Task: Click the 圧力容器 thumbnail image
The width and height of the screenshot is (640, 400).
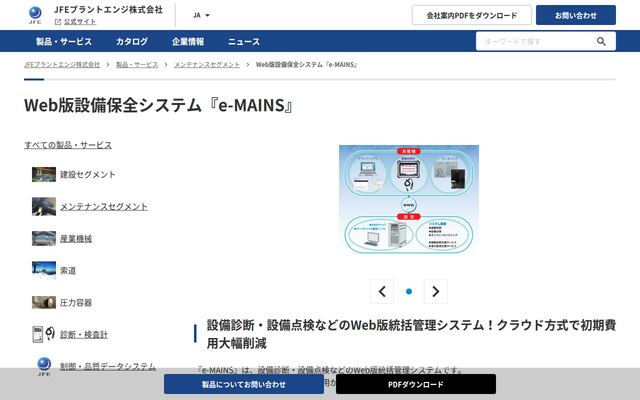Action: pyautogui.click(x=44, y=302)
